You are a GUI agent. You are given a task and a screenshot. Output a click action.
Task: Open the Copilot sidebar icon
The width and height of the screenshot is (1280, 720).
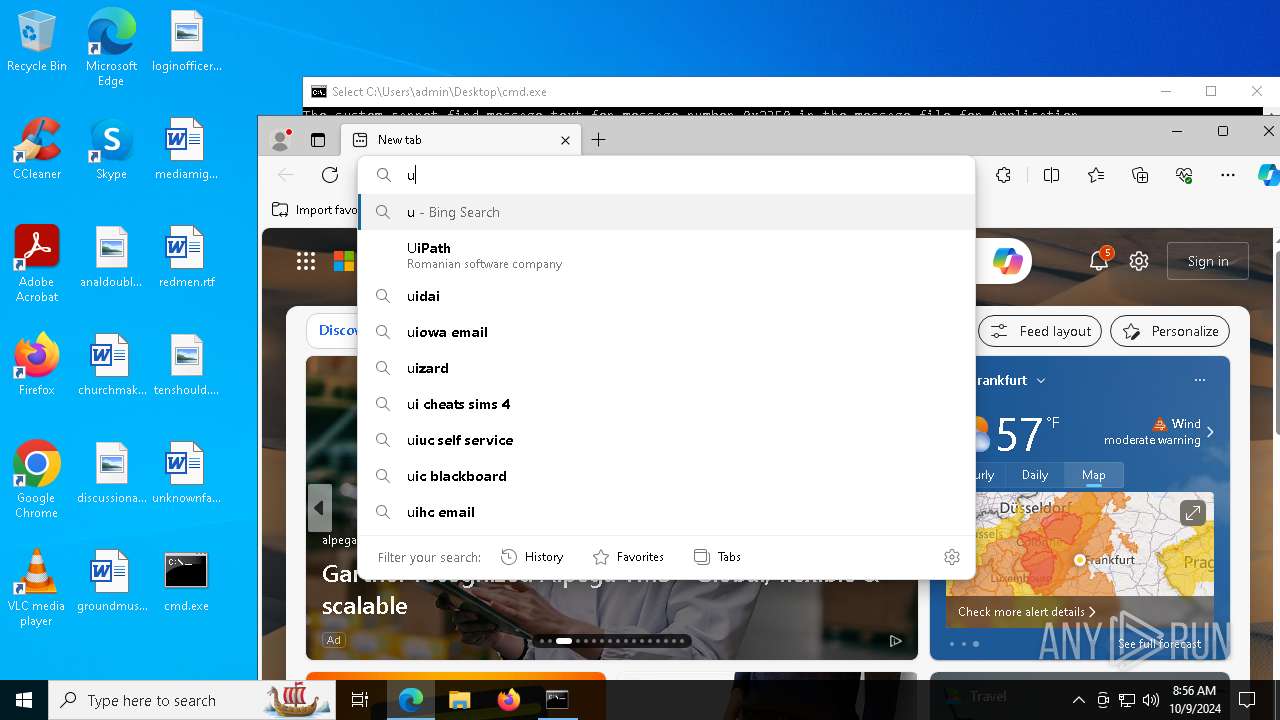tap(1268, 175)
